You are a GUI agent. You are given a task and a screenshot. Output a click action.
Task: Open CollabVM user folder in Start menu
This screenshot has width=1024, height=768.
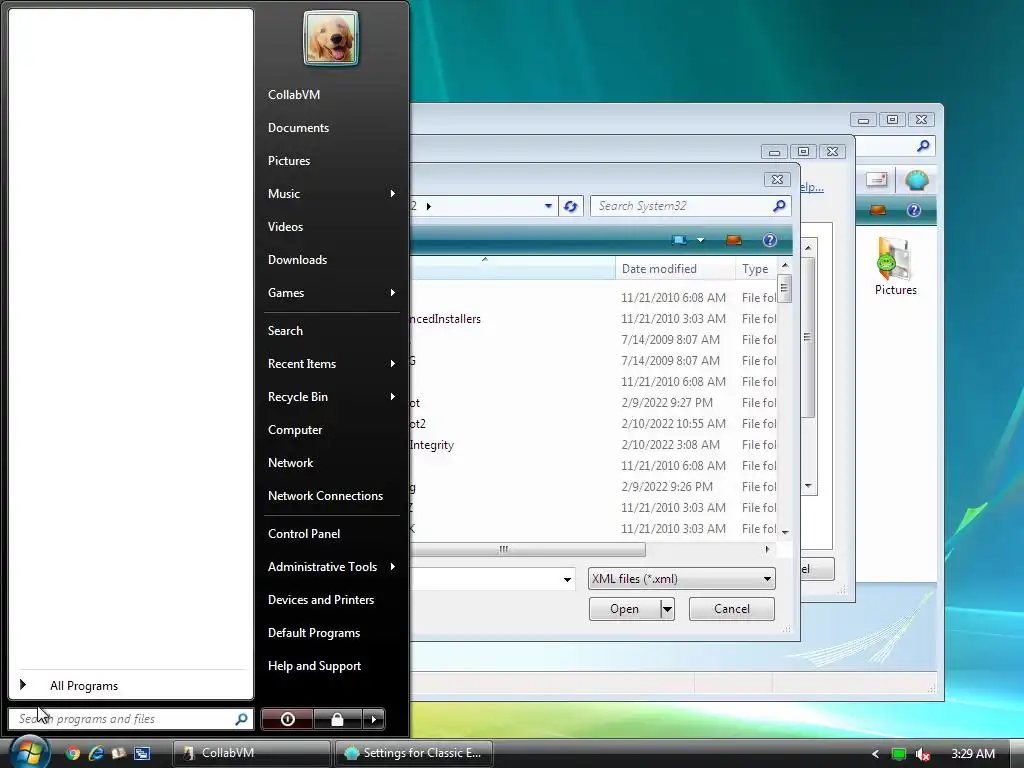tap(294, 95)
